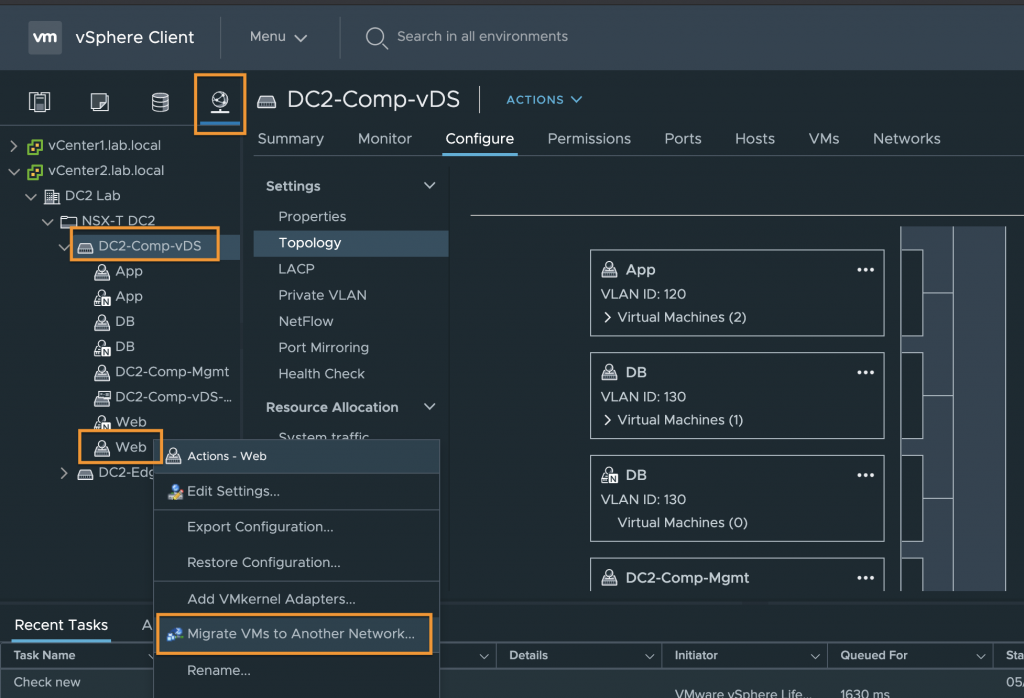Viewport: 1024px width, 698px height.
Task: Switch to the Monitor tab
Action: 385,138
